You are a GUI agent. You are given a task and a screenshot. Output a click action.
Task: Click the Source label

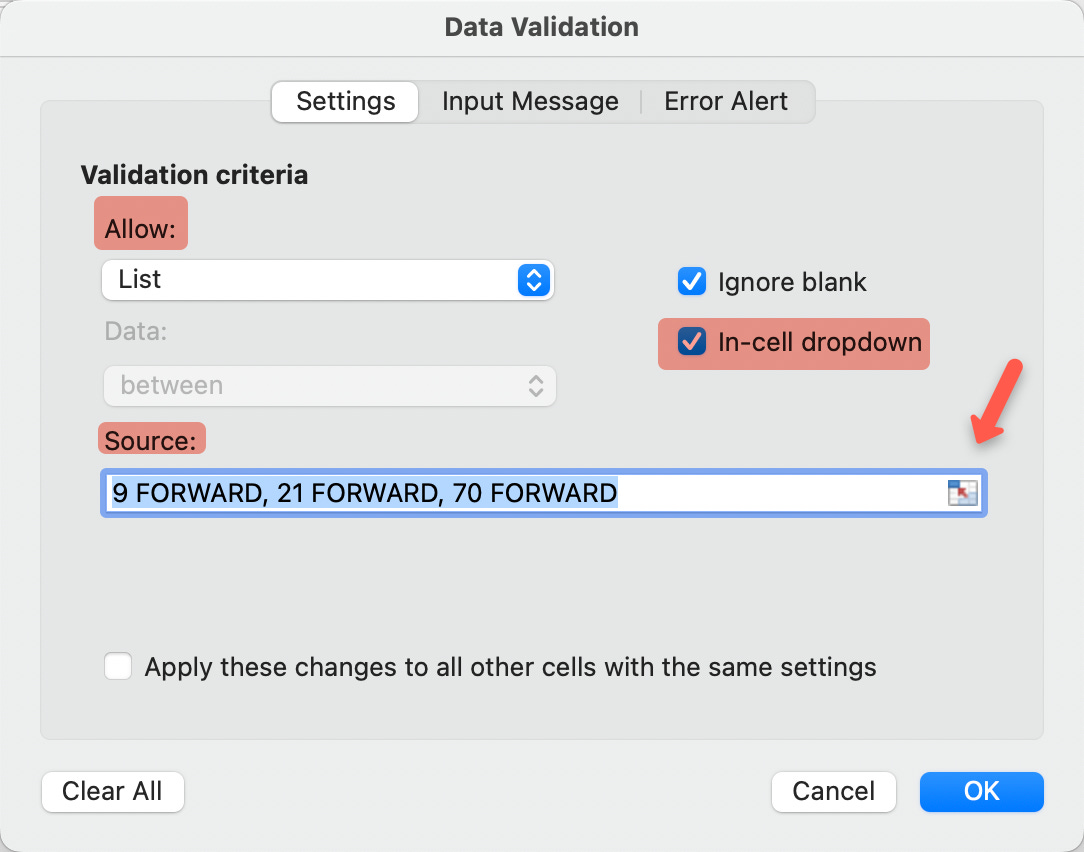pyautogui.click(x=151, y=441)
